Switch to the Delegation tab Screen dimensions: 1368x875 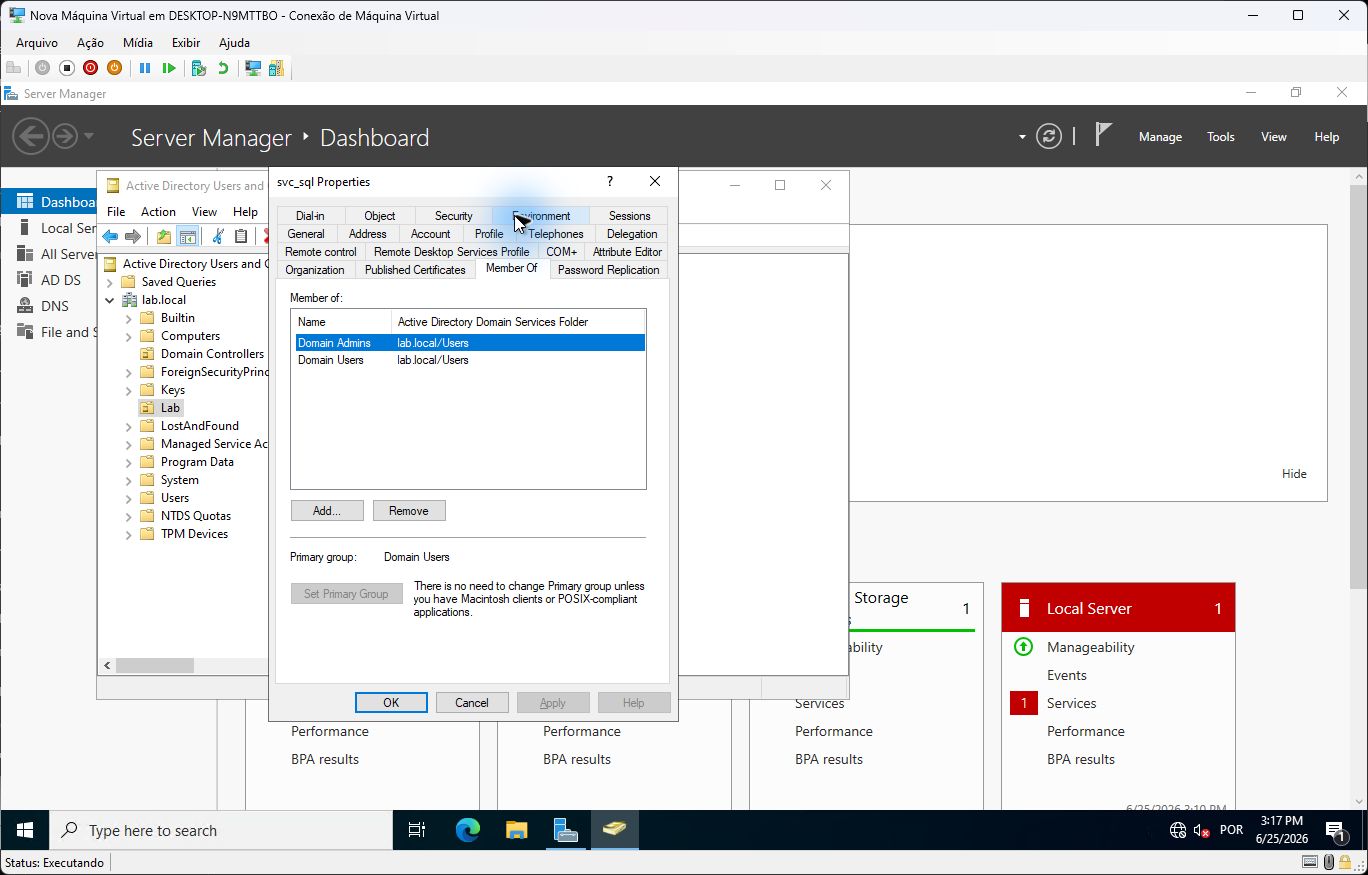[632, 234]
